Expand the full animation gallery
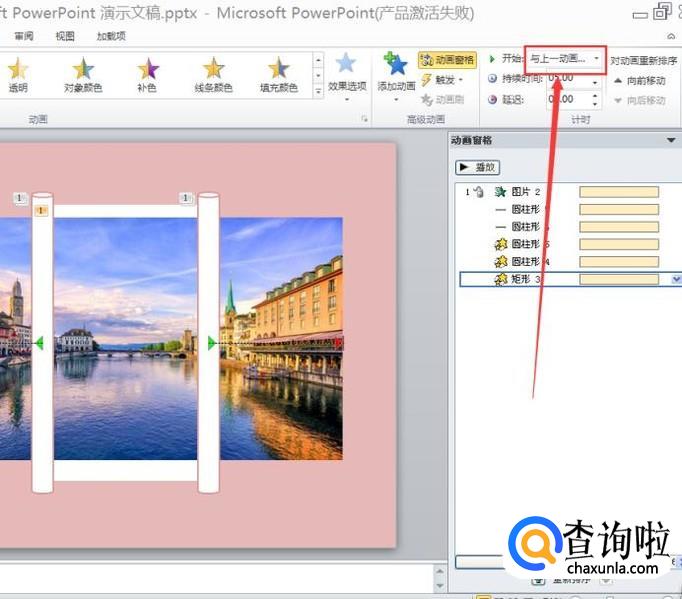This screenshot has width=682, height=599. pos(318,92)
